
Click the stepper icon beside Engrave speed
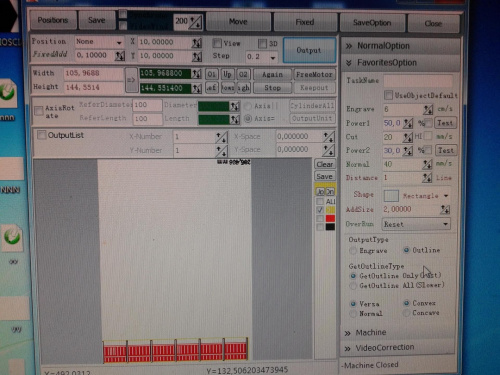(428, 109)
